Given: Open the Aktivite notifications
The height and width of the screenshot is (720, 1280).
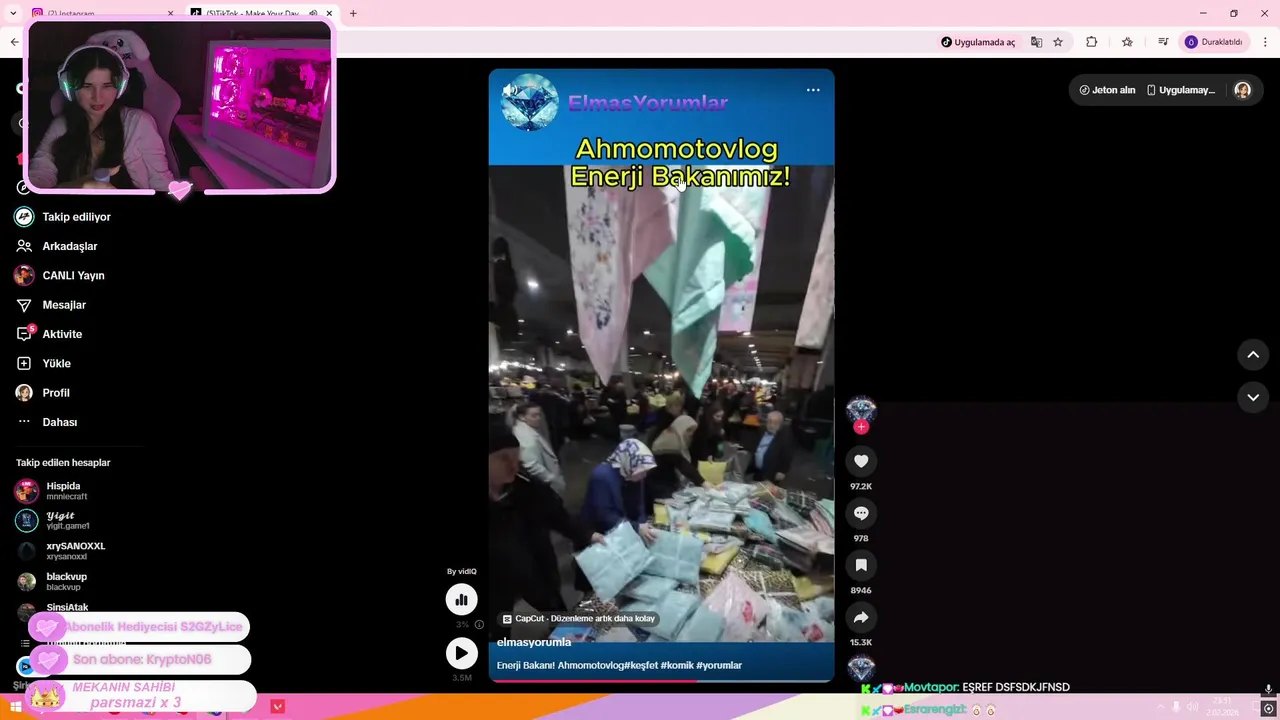Looking at the screenshot, I should (49, 334).
